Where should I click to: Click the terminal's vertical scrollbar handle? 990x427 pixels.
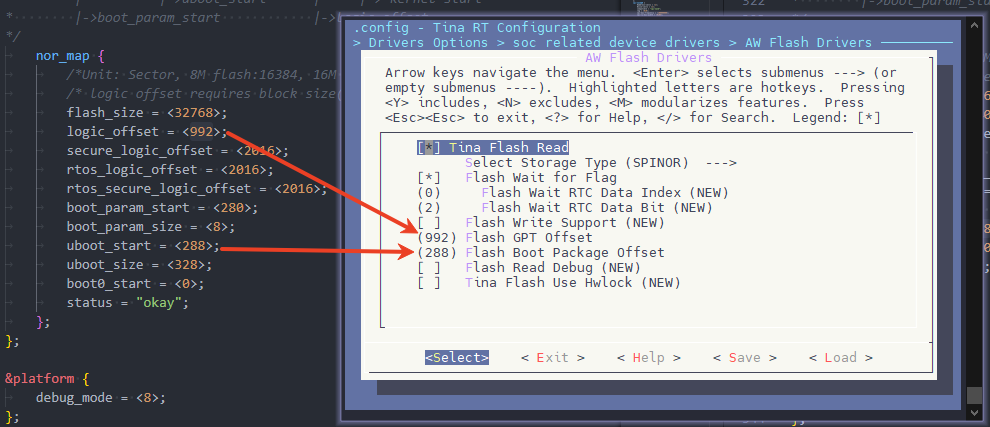click(972, 393)
